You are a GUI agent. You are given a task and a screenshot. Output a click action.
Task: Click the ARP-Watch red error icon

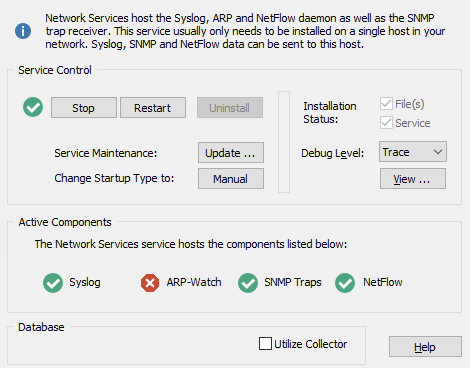click(150, 283)
